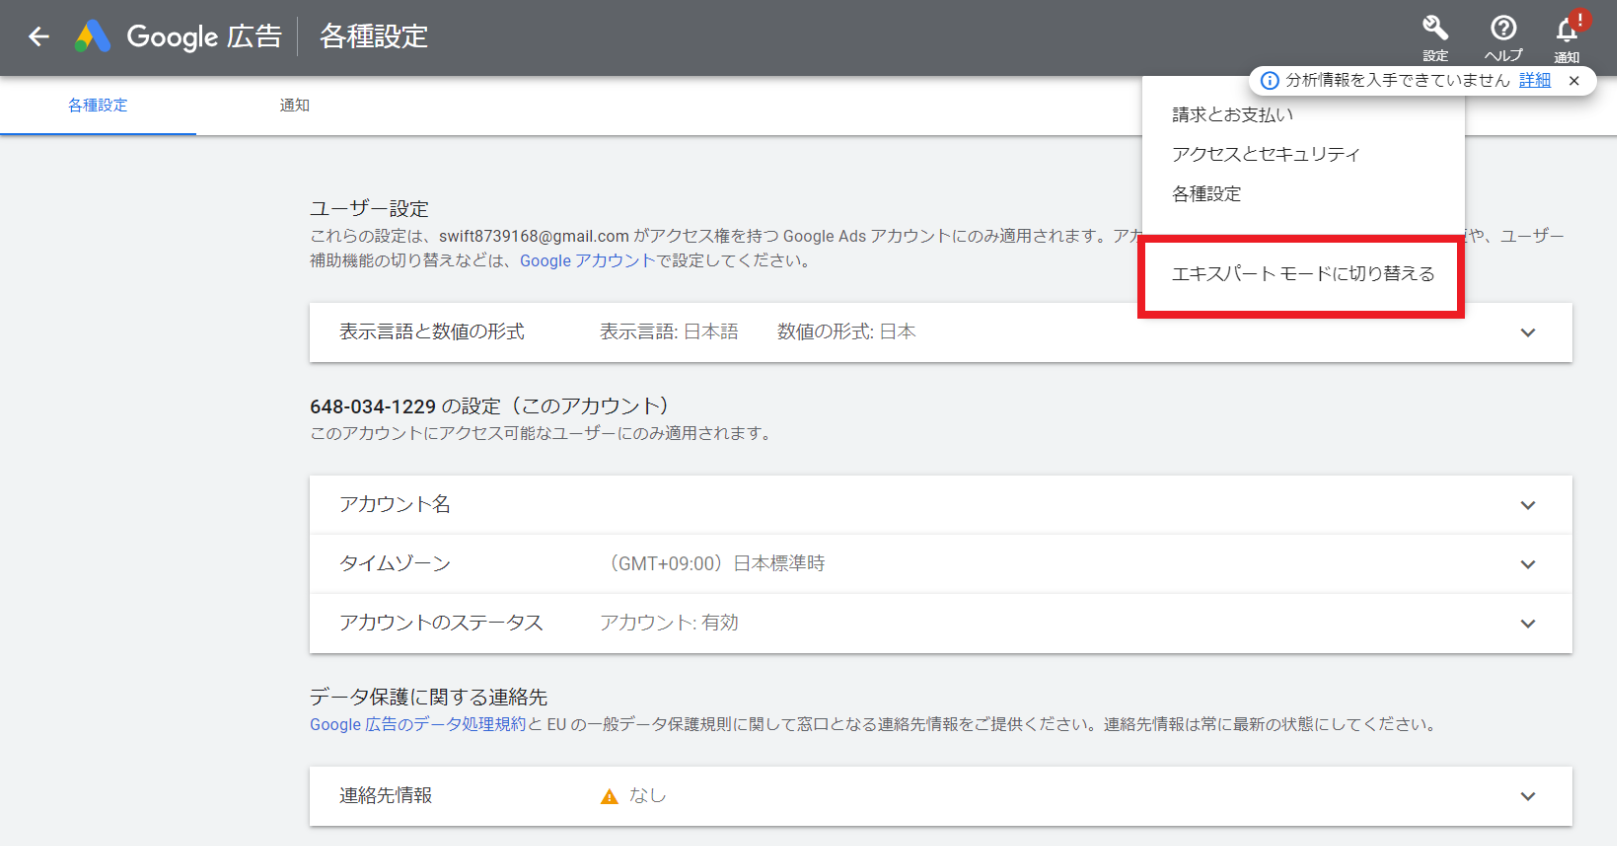This screenshot has height=846, width=1617.
Task: Open the Google 広告のデータ処理規約 link
Action: point(417,724)
